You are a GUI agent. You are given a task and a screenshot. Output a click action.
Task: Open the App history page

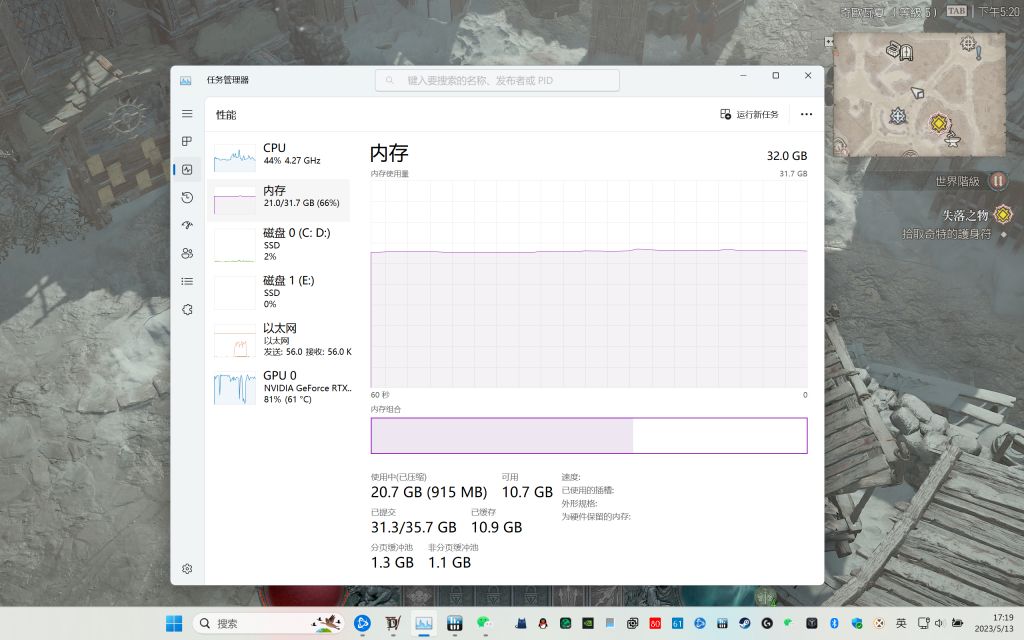186,197
